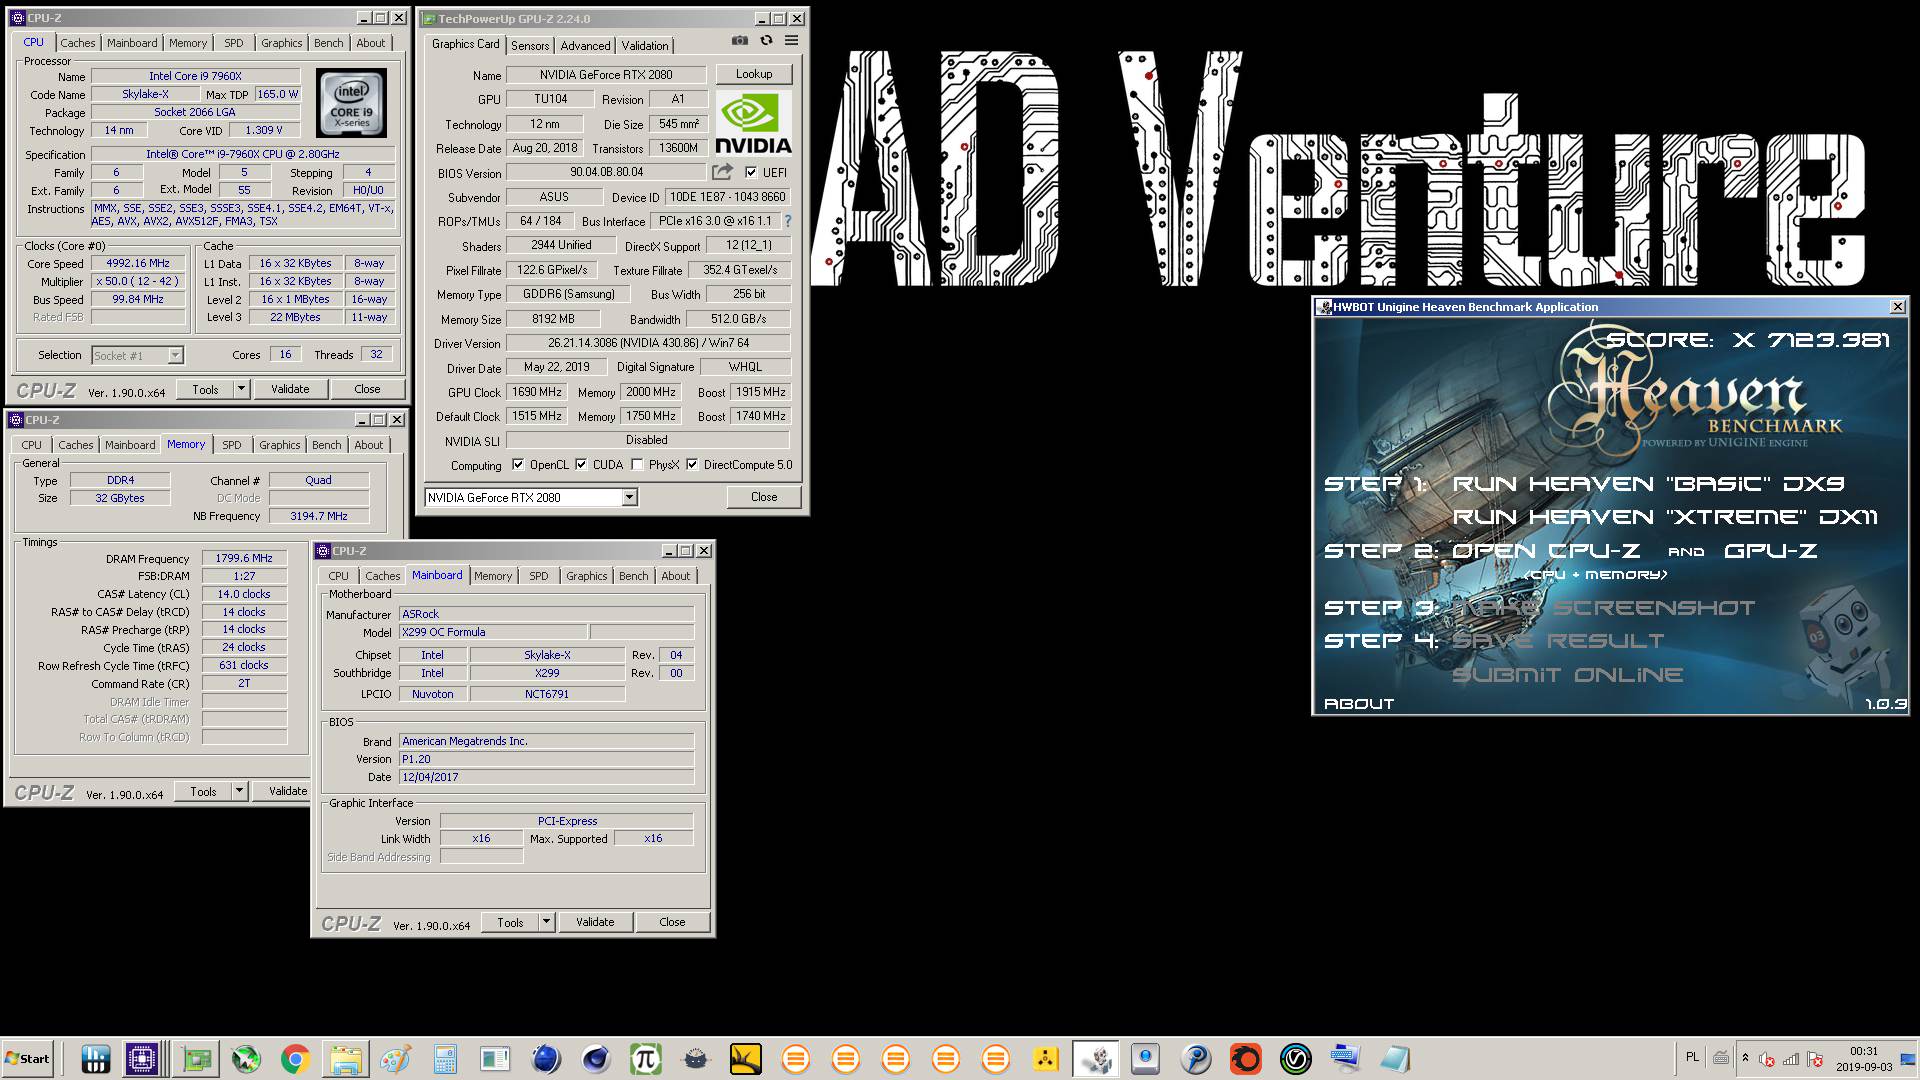Image resolution: width=1920 pixels, height=1080 pixels.
Task: Open the GPU-Z graphics card taskbar icon
Action: 196,1059
